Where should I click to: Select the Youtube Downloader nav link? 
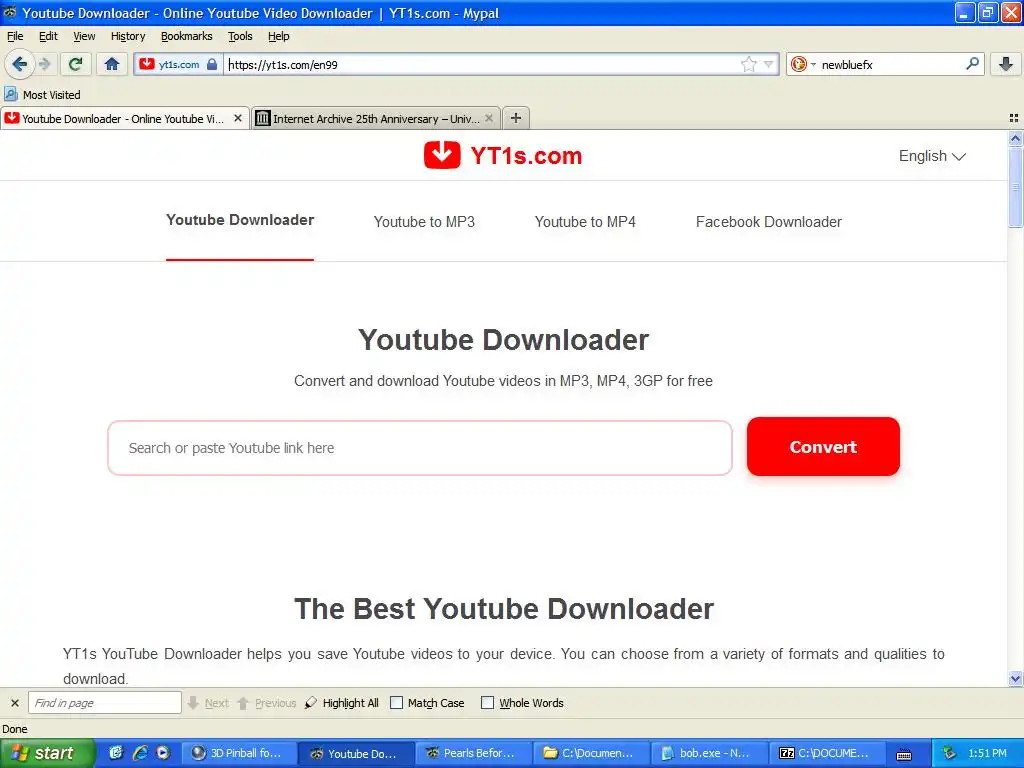click(x=240, y=220)
